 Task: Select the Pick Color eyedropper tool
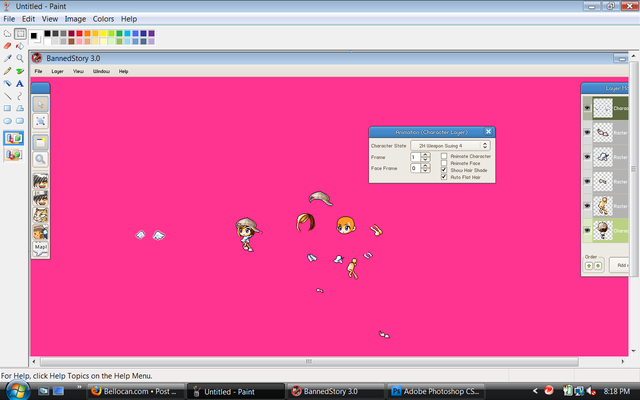[x=7, y=58]
